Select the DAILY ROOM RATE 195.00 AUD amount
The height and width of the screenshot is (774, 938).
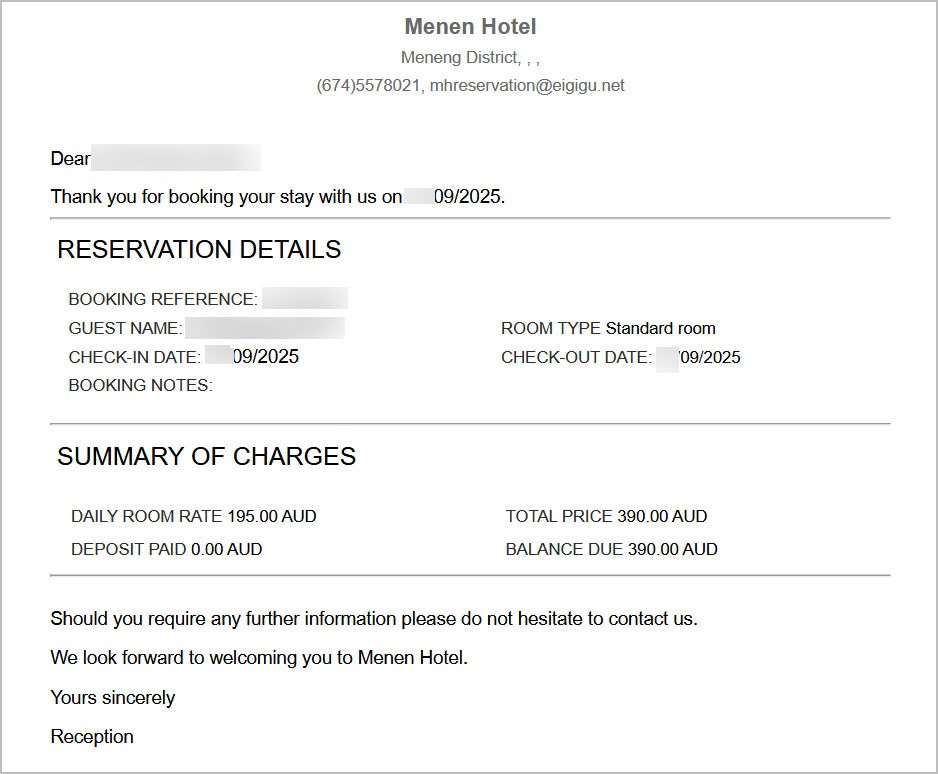pos(271,517)
